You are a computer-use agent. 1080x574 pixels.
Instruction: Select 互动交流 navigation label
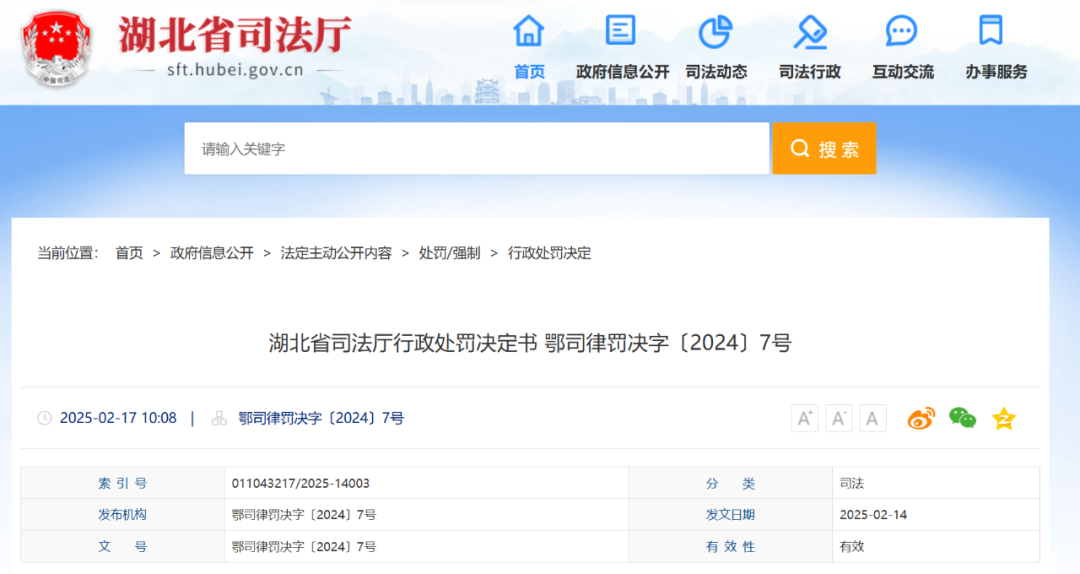[x=903, y=72]
